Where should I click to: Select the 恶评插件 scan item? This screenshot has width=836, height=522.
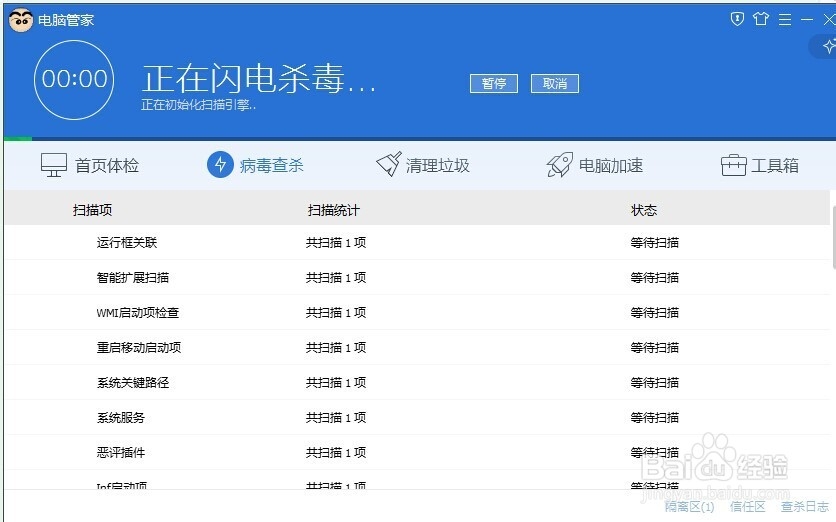click(x=121, y=453)
